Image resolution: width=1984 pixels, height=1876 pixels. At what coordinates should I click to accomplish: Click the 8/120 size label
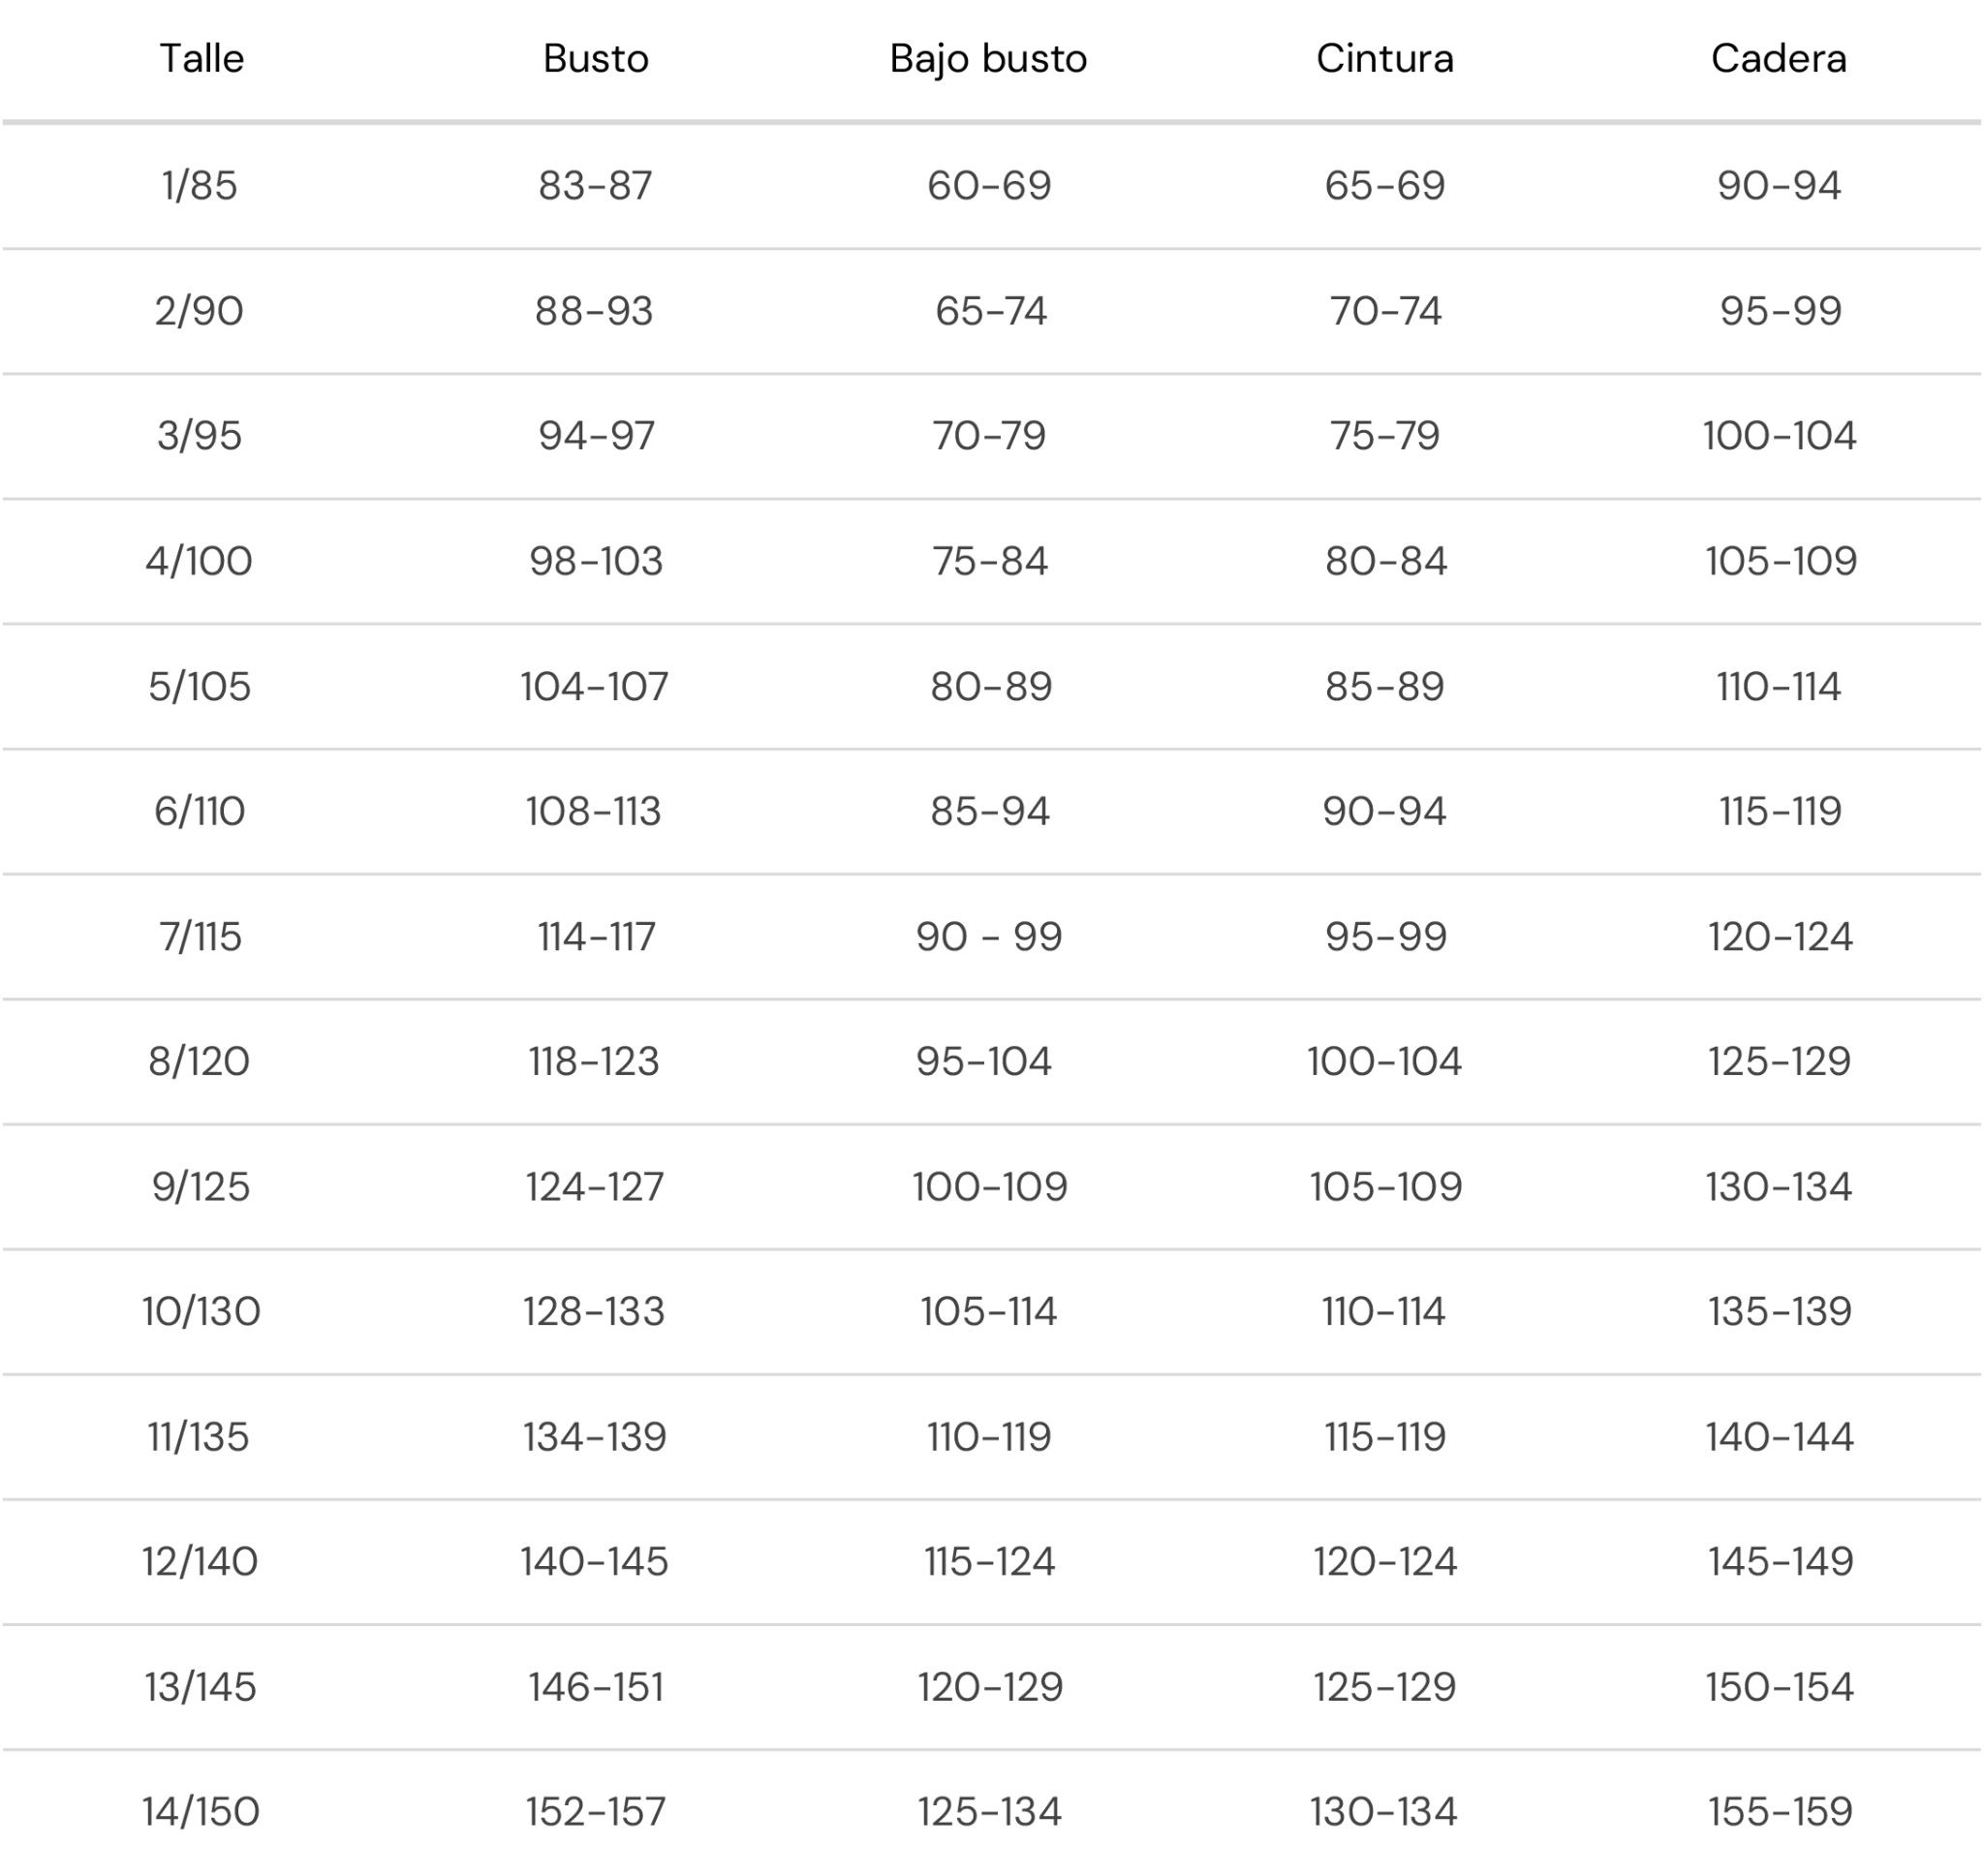click(x=199, y=1061)
